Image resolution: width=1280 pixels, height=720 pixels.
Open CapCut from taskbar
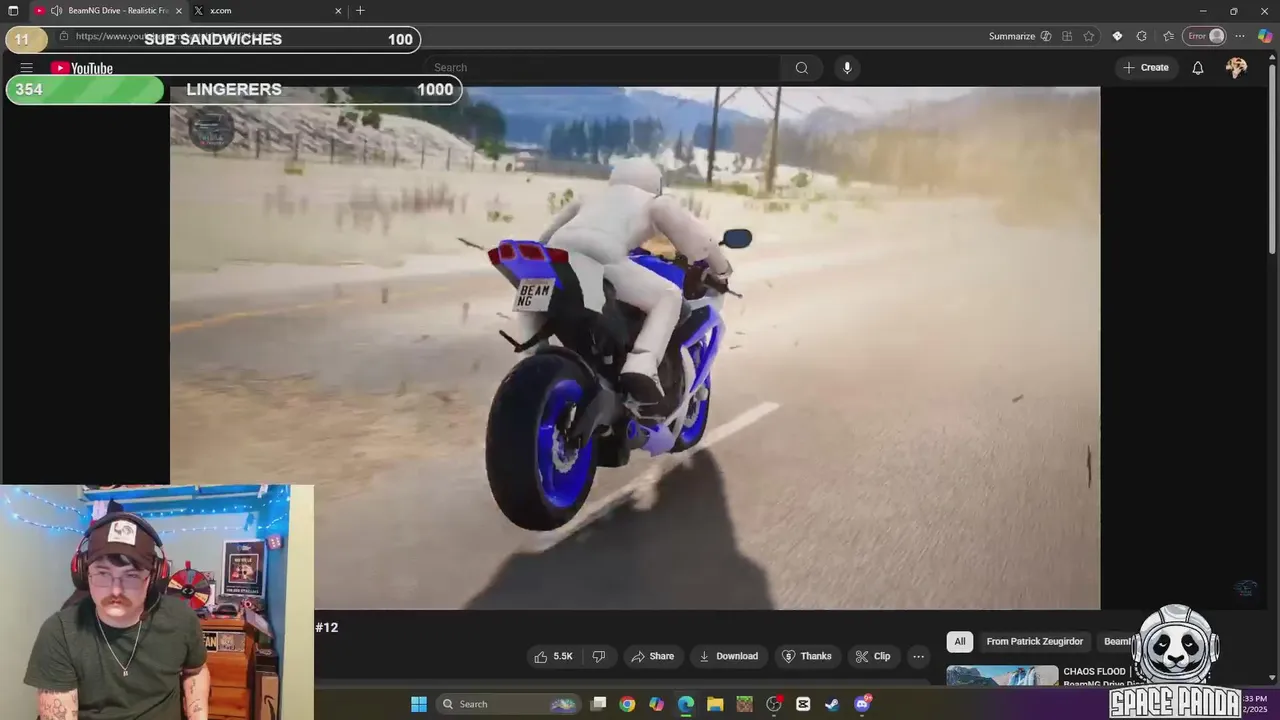803,704
